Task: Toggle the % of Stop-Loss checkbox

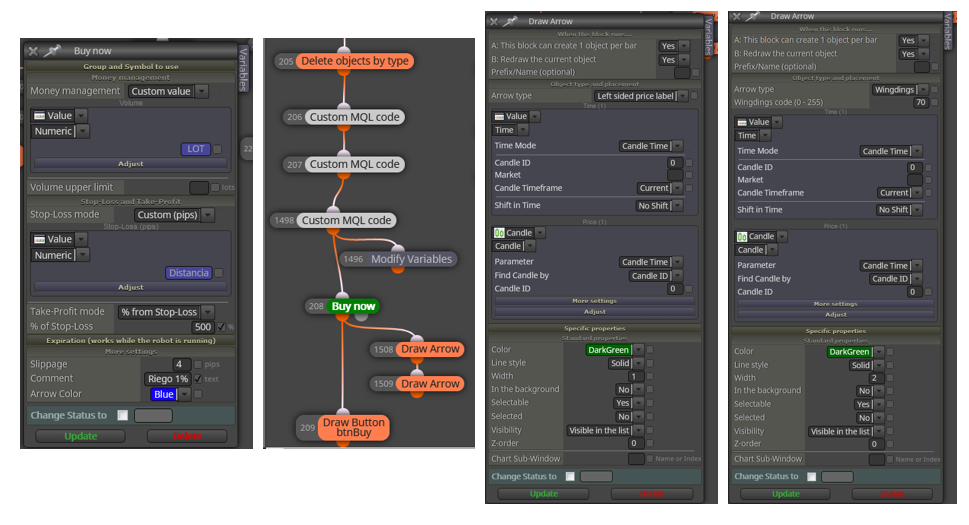Action: [221, 327]
